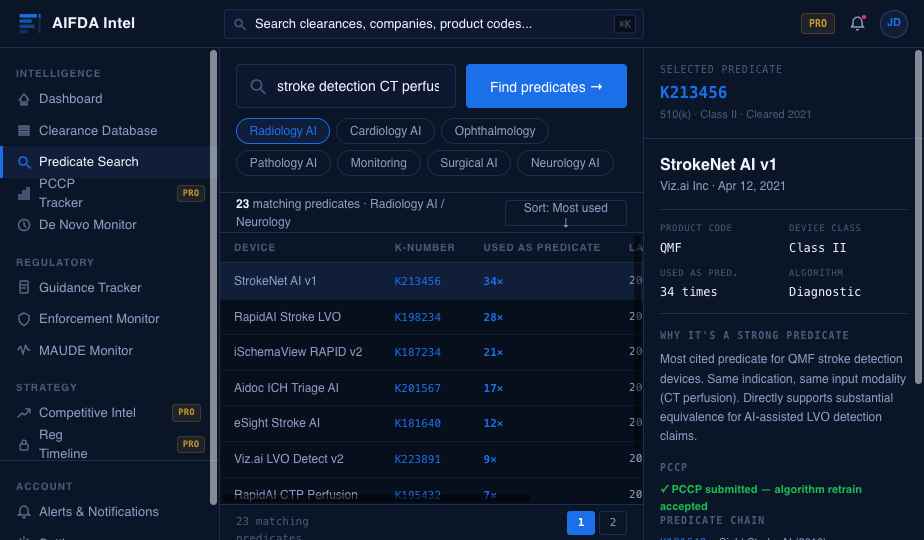Viewport: 924px width, 540px height.
Task: Open the K187234 link
Action: coord(417,352)
